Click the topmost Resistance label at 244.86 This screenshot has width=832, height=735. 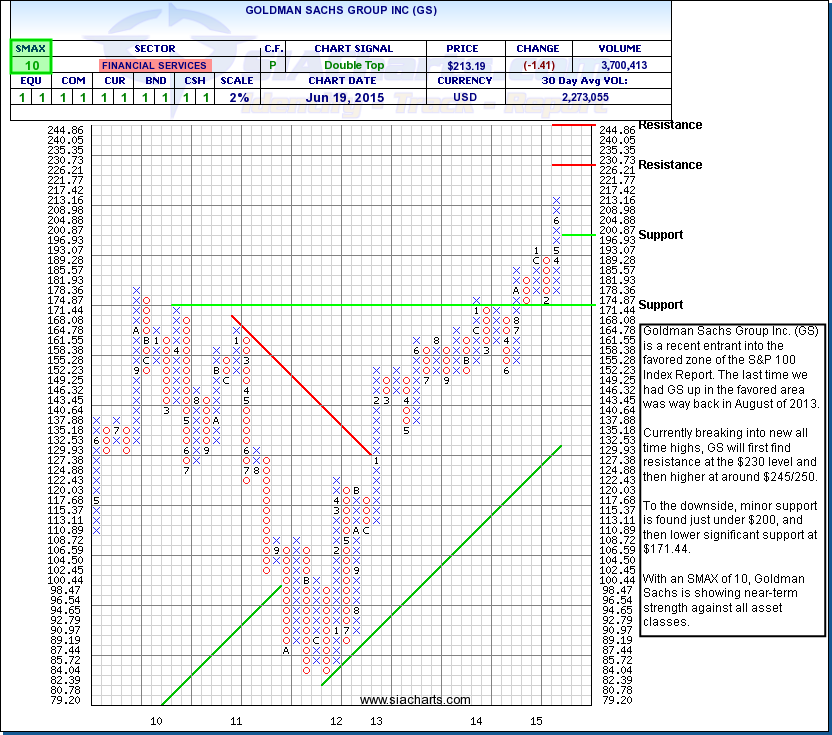(x=670, y=125)
